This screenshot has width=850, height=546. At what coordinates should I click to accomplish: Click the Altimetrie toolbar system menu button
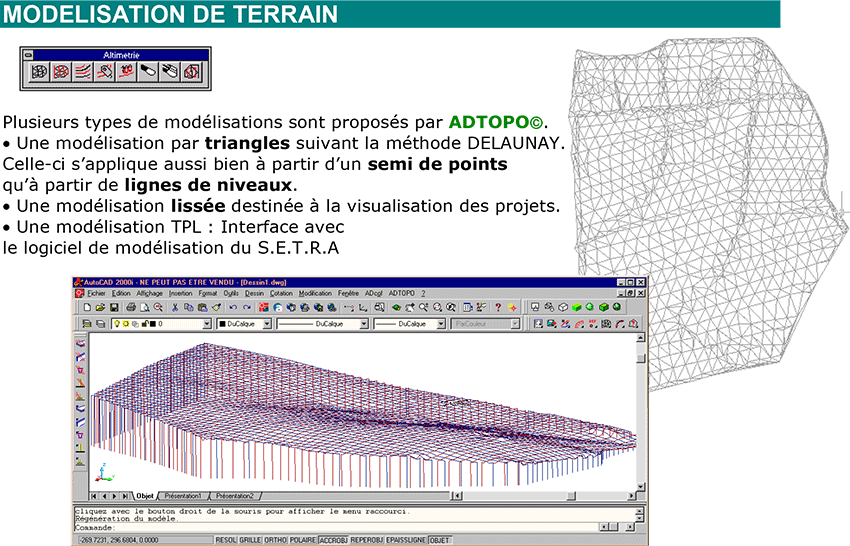pyautogui.click(x=28, y=55)
